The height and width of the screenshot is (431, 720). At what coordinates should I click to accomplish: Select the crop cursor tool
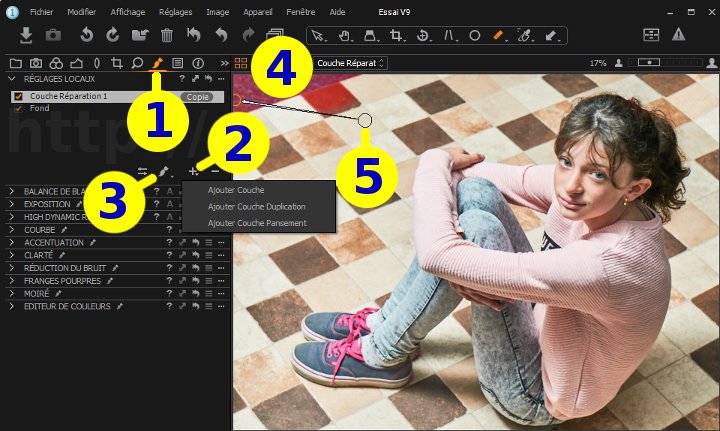396,35
